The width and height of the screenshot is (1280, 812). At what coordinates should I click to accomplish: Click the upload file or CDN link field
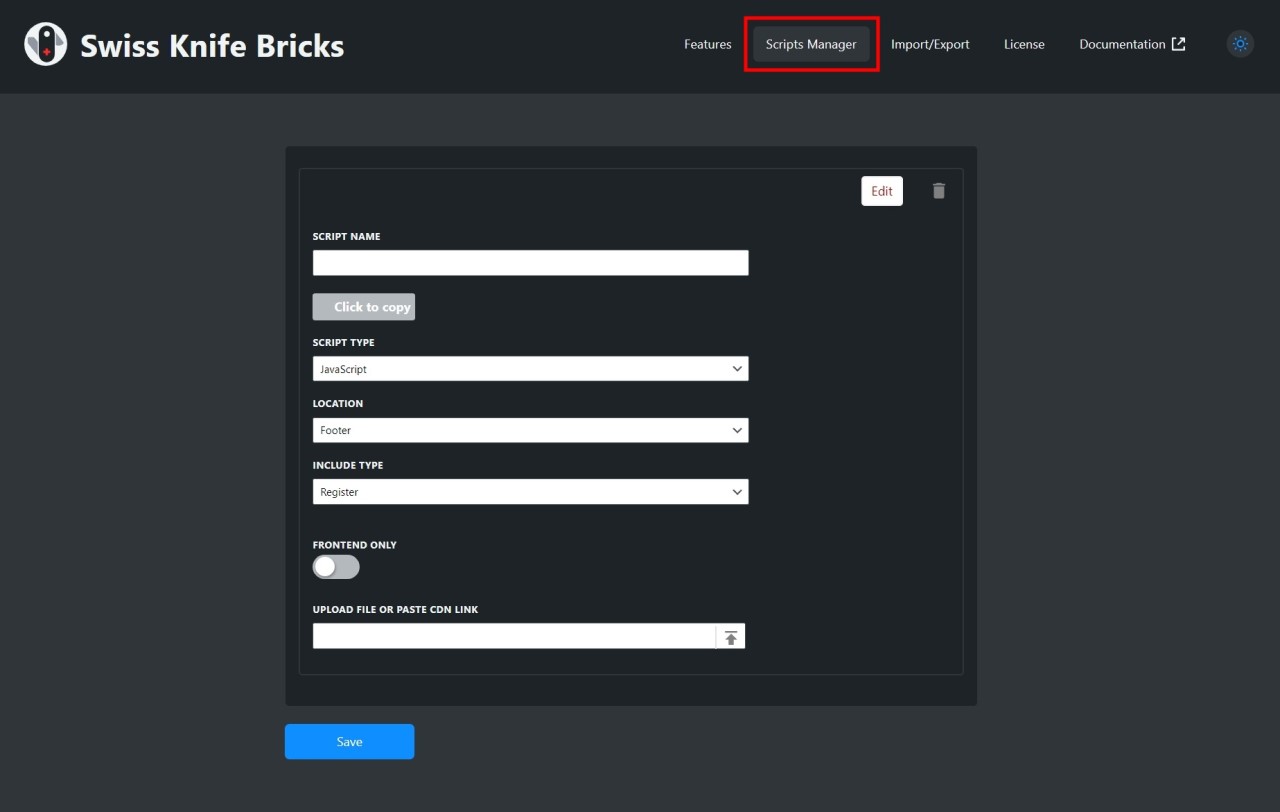click(514, 636)
